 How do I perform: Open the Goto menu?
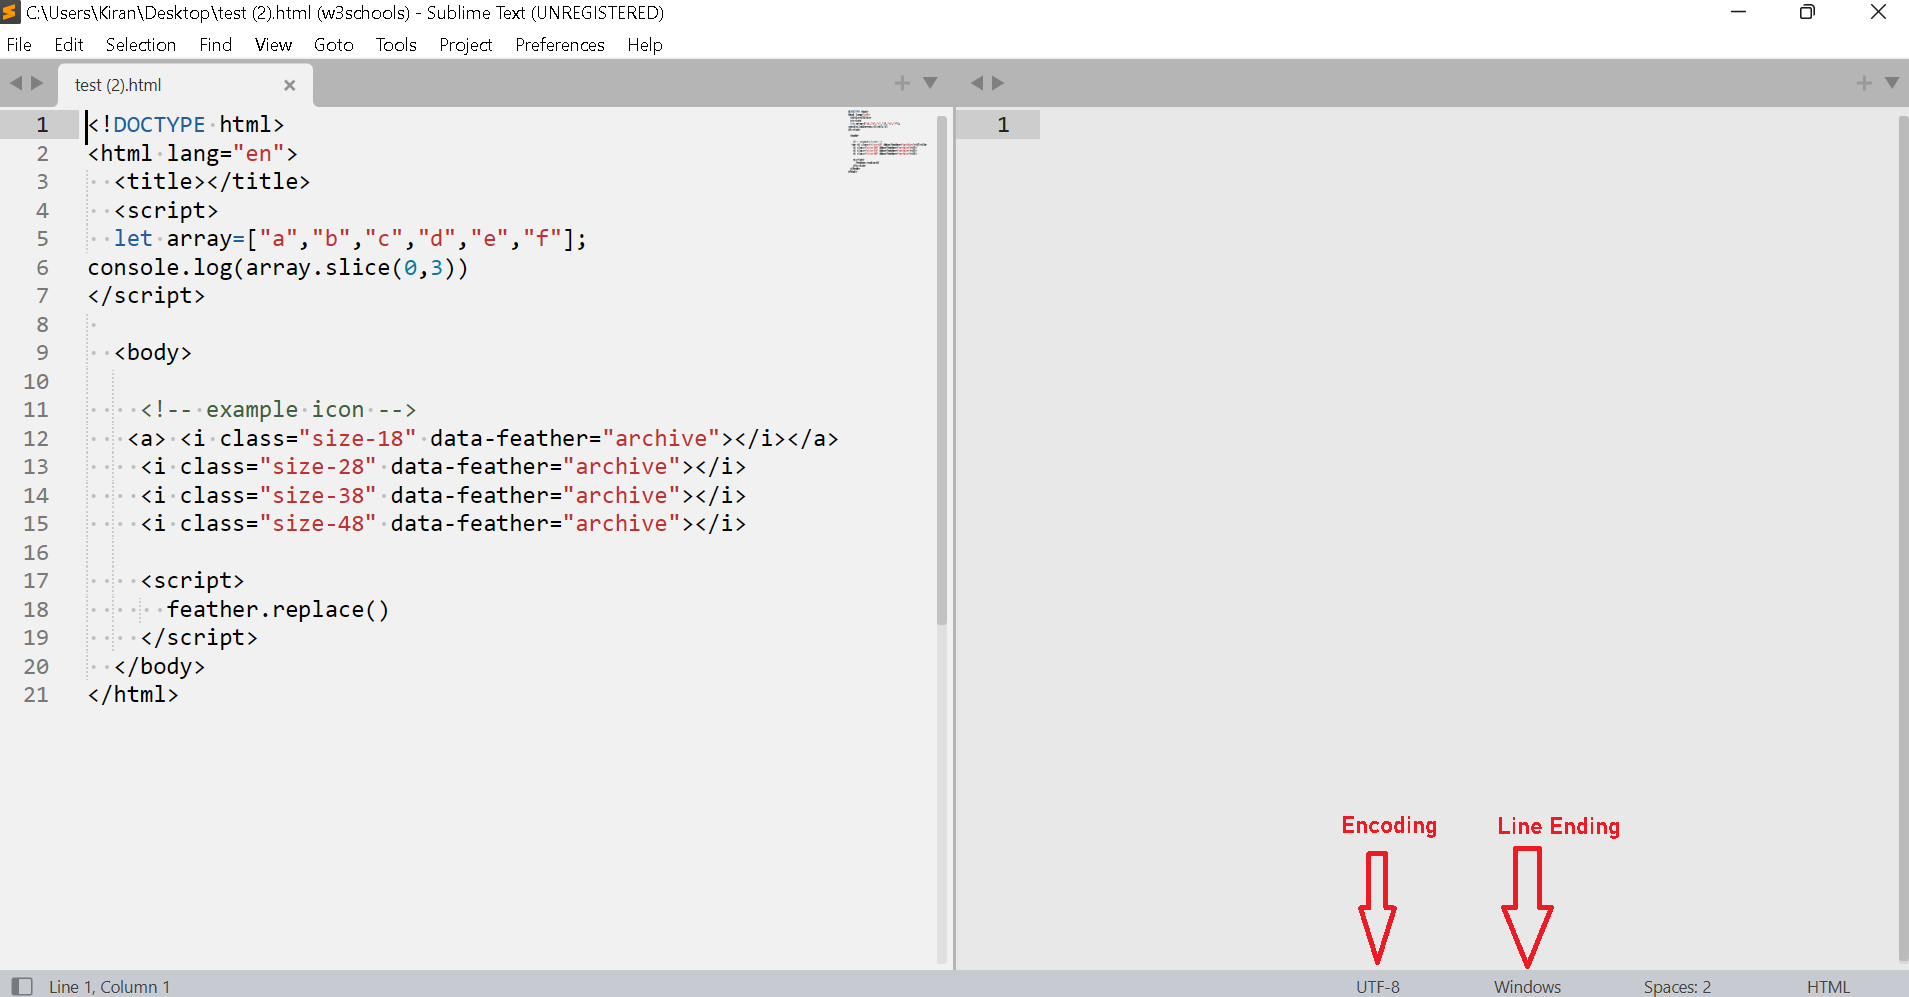(333, 45)
